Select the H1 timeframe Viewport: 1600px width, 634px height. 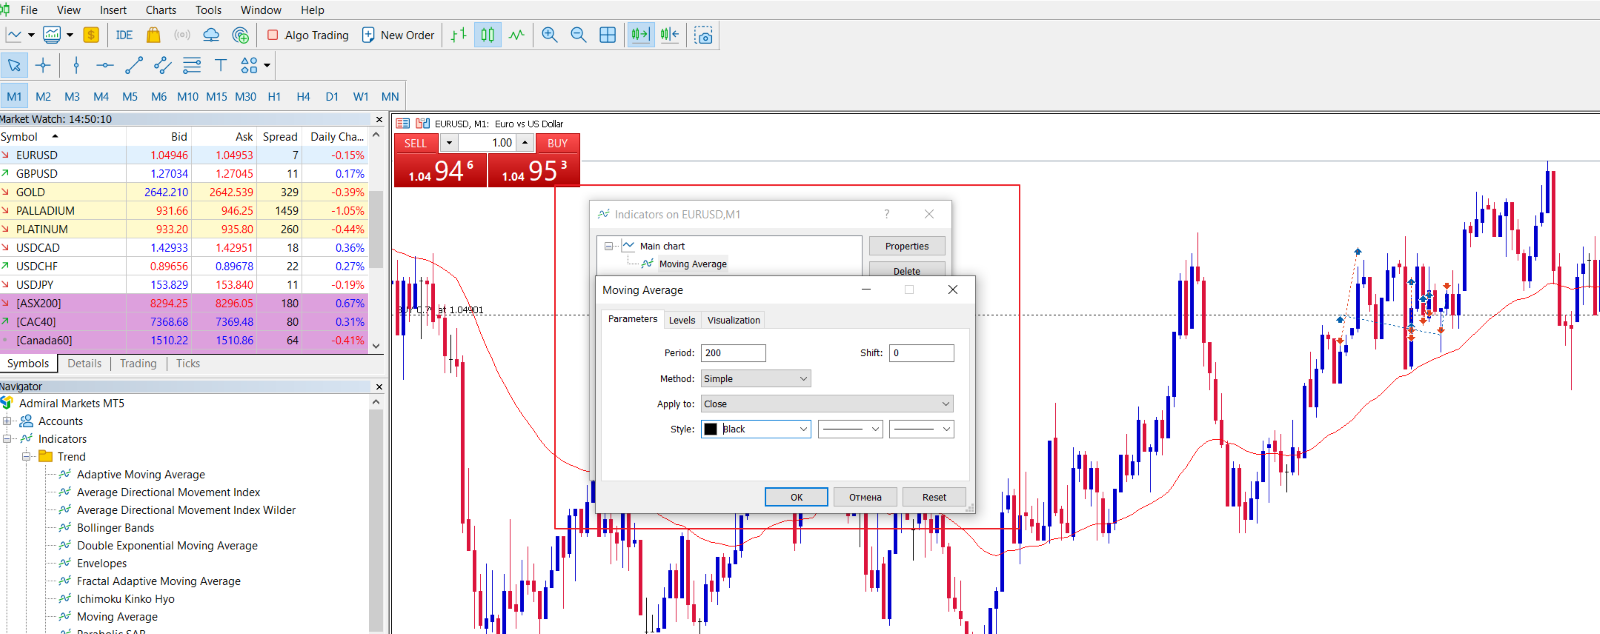tap(274, 97)
